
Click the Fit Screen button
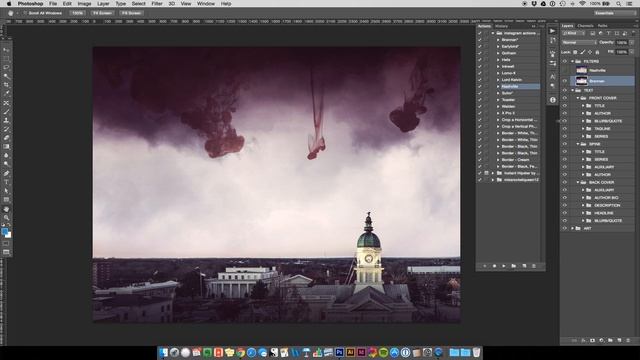(102, 13)
